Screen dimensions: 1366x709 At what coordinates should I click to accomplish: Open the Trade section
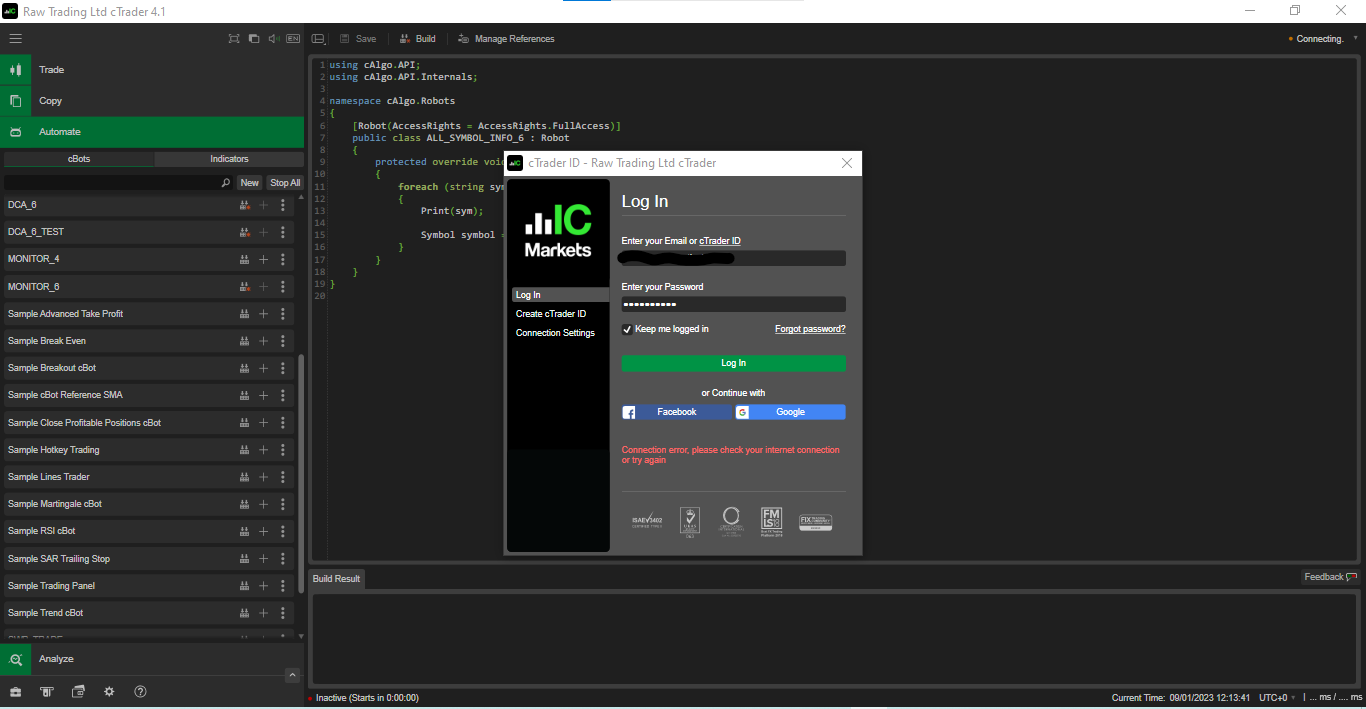[x=152, y=70]
